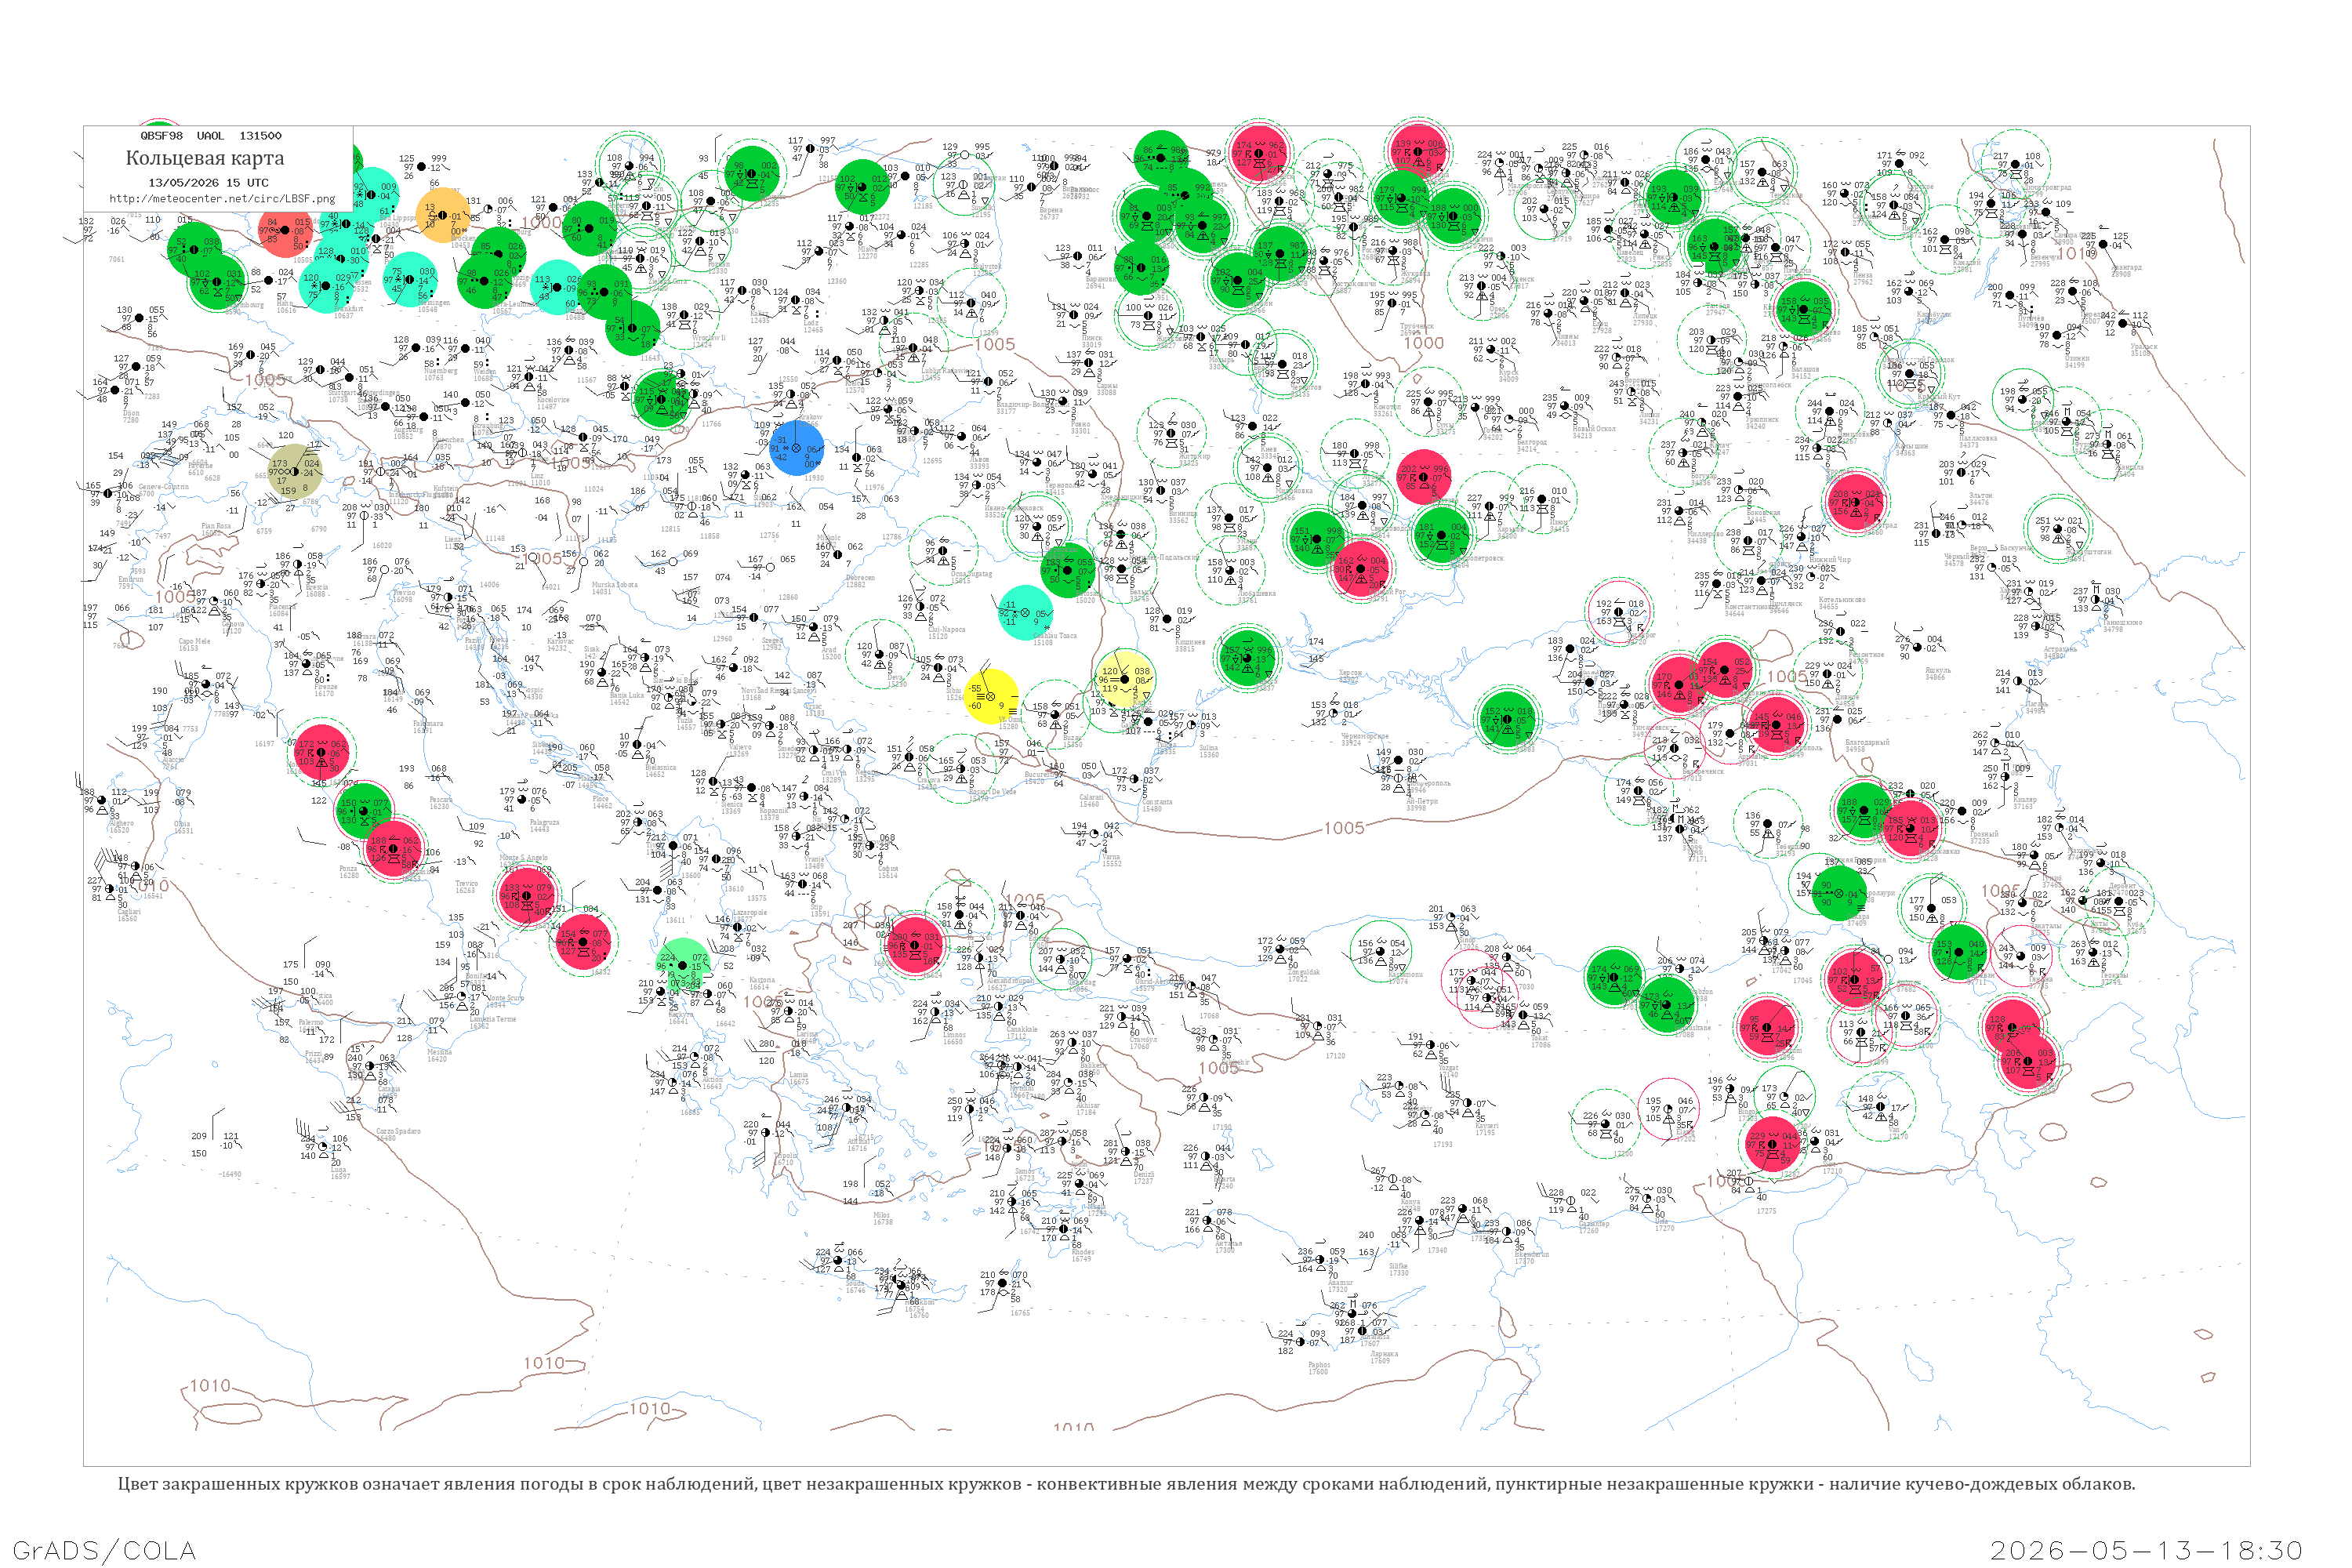Select the "Lamia" station name
This screenshot has width=2352, height=1568.
click(799, 1075)
